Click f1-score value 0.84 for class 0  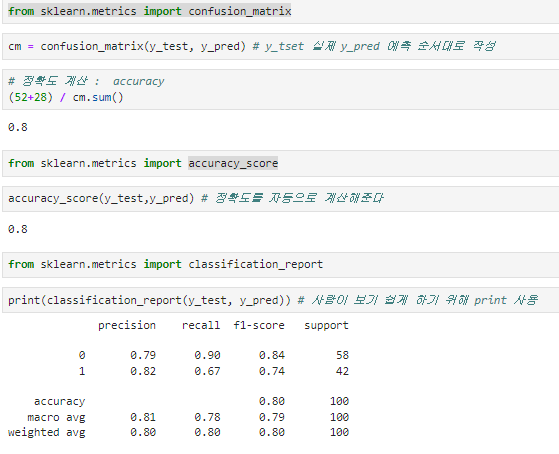point(272,355)
